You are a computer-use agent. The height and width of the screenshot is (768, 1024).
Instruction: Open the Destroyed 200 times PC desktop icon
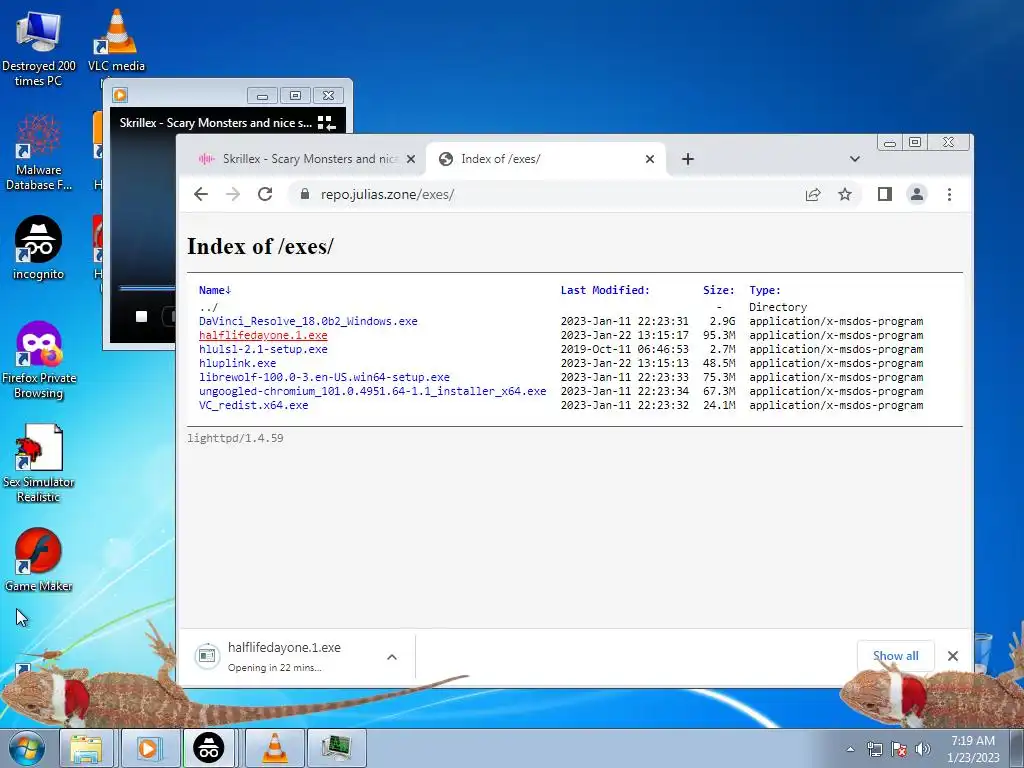pyautogui.click(x=39, y=48)
